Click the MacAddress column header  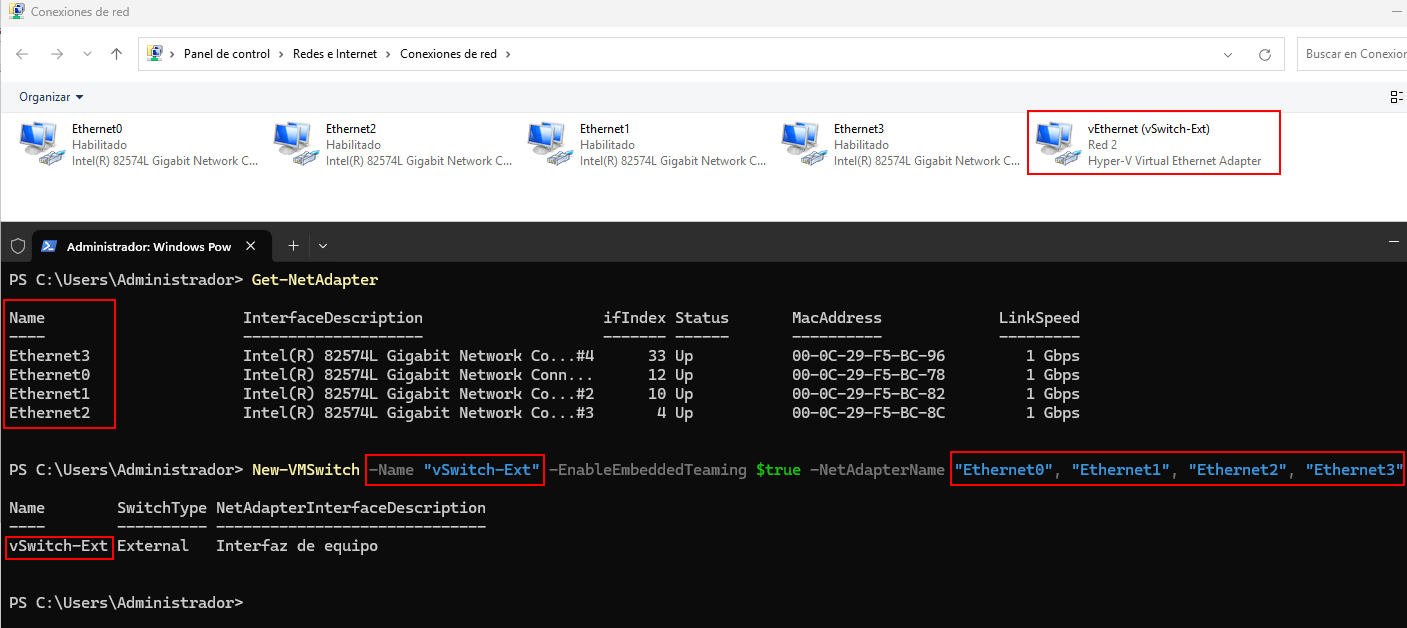[837, 318]
